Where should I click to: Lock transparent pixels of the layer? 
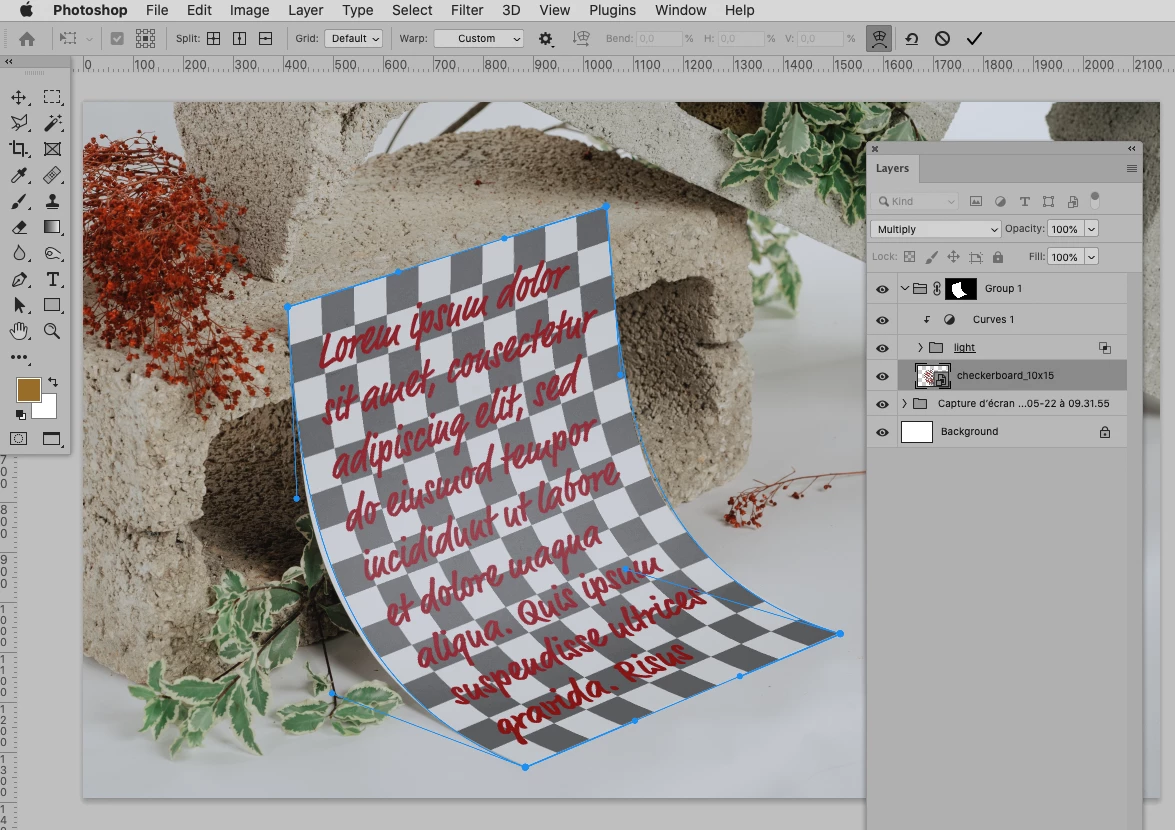click(909, 257)
